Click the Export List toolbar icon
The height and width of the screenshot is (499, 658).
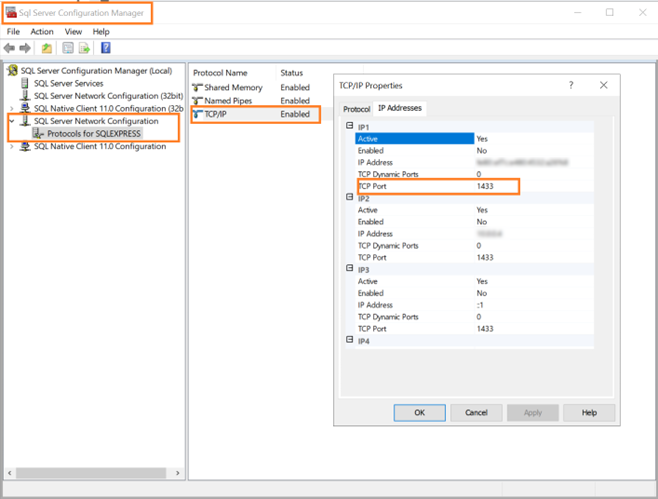85,48
